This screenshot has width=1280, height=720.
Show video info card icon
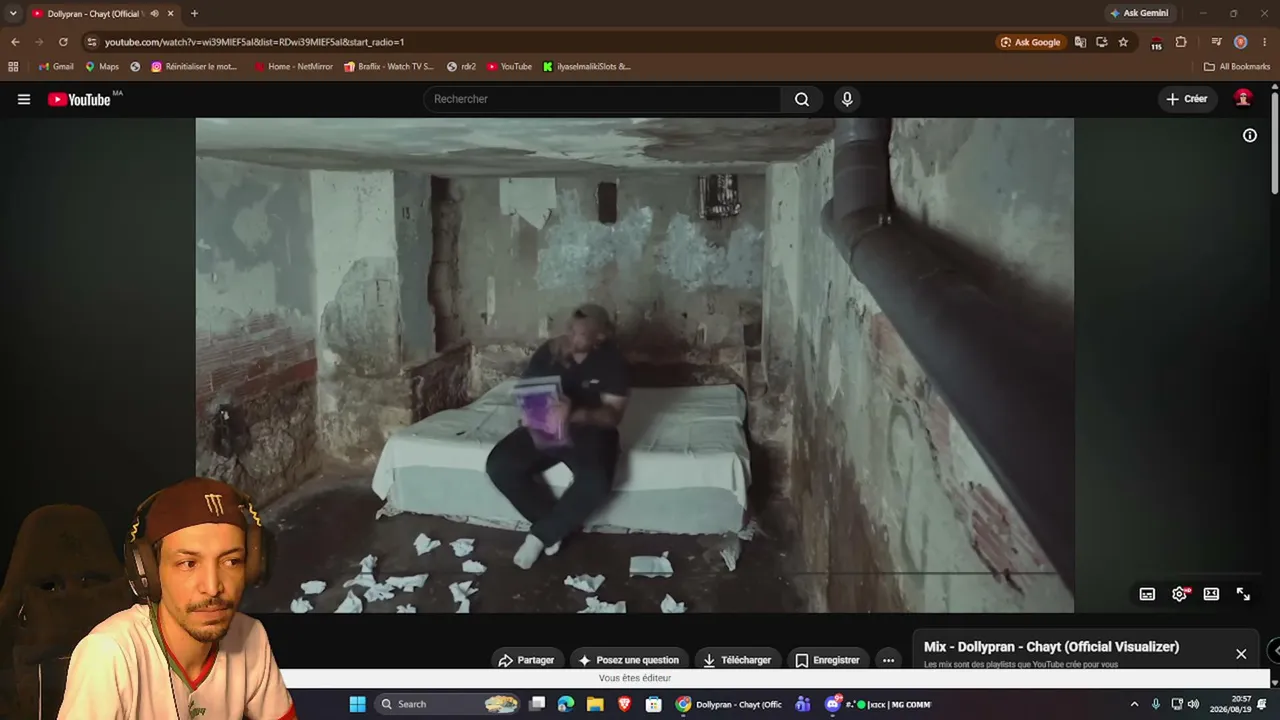tap(1250, 135)
